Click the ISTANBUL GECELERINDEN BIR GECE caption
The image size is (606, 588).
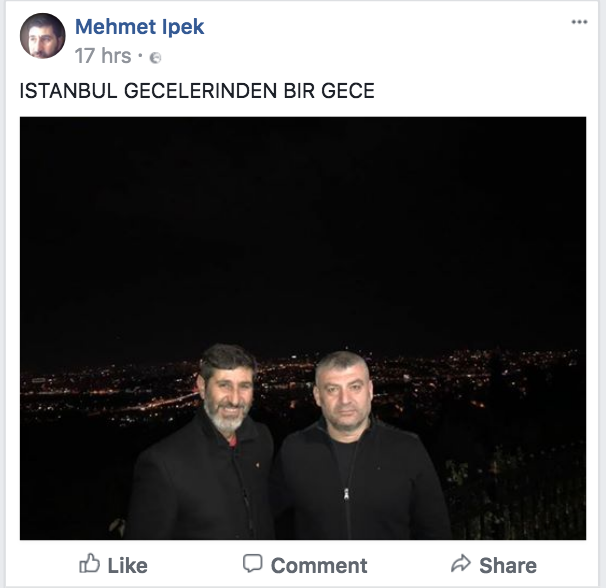[197, 91]
